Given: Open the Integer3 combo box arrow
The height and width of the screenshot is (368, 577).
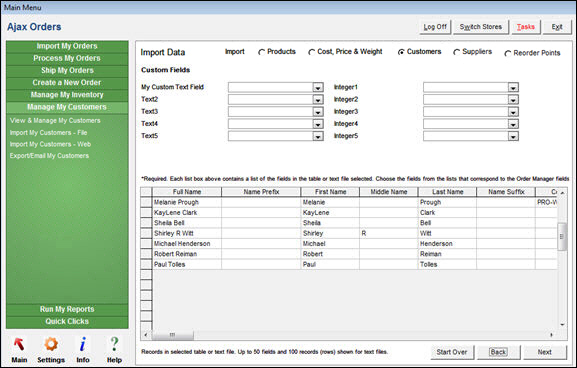Looking at the screenshot, I should [x=513, y=112].
